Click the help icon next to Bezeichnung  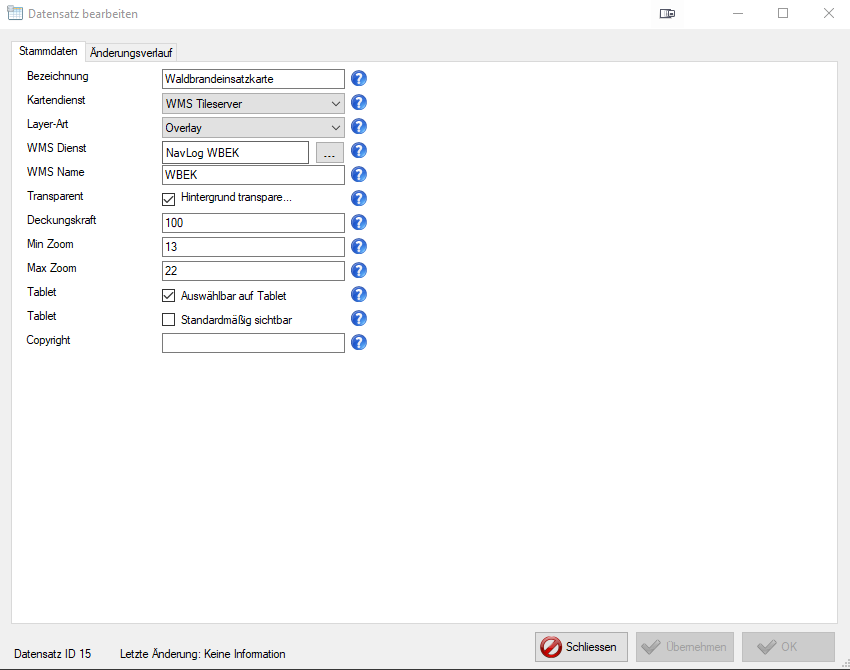[x=358, y=78]
